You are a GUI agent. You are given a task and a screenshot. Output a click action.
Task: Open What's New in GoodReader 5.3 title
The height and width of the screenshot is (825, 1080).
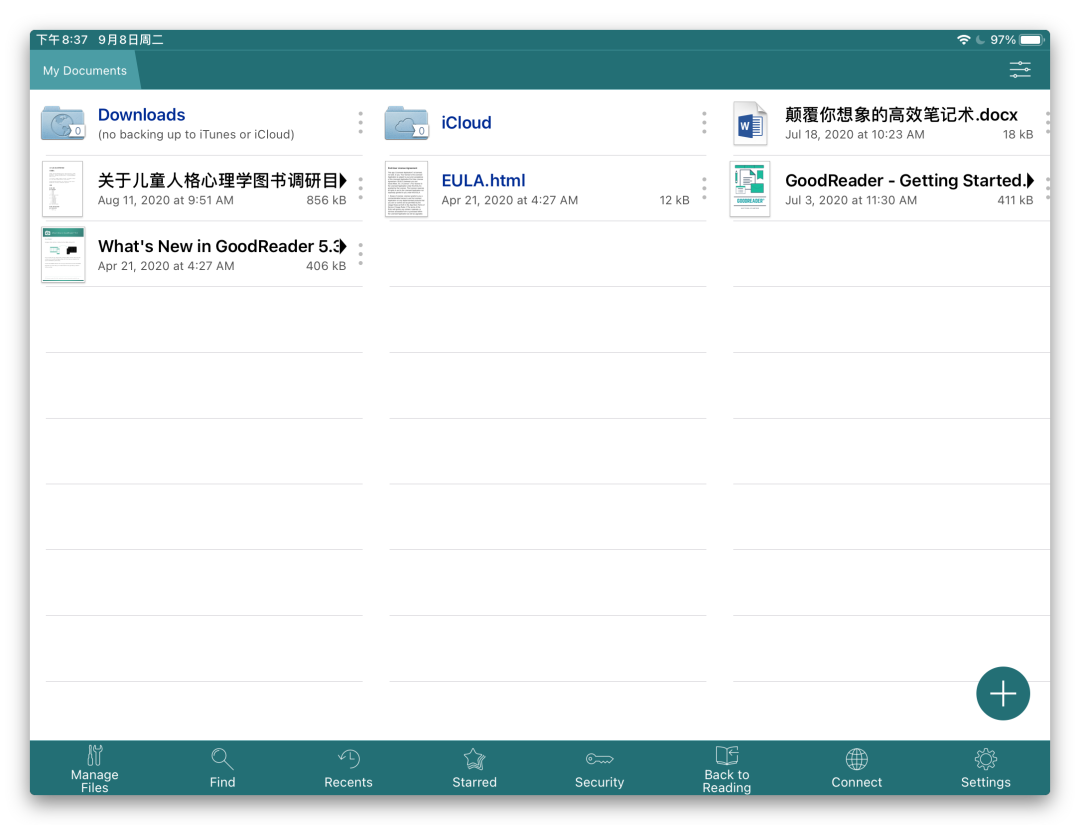221,246
